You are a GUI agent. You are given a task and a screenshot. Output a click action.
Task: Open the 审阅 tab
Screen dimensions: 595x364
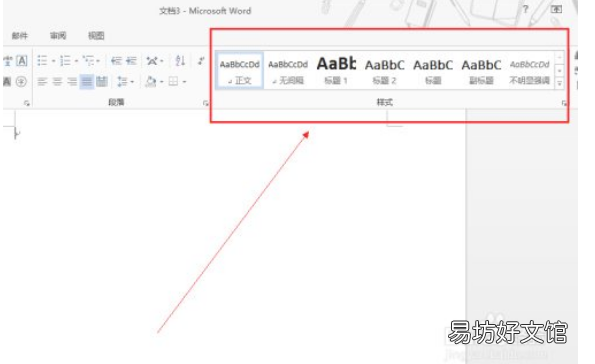pos(58,36)
